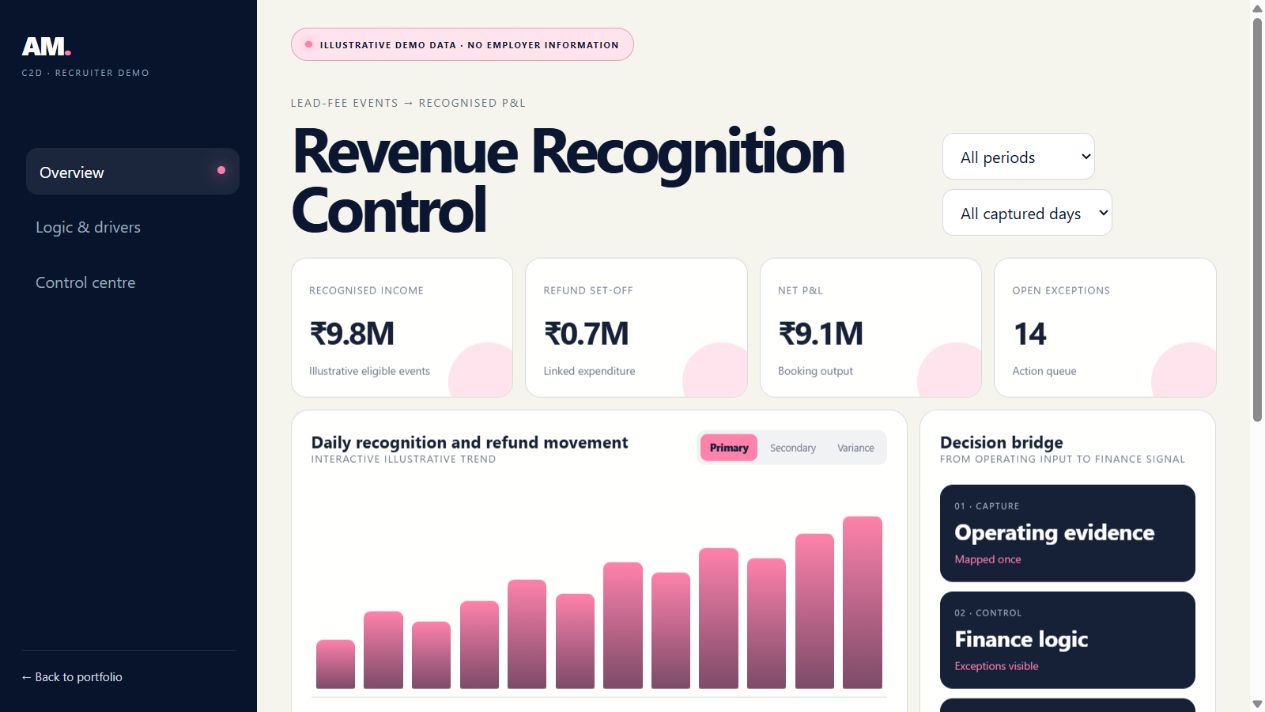1265x712 pixels.
Task: Click the tallest last chart bar
Action: tap(862, 602)
